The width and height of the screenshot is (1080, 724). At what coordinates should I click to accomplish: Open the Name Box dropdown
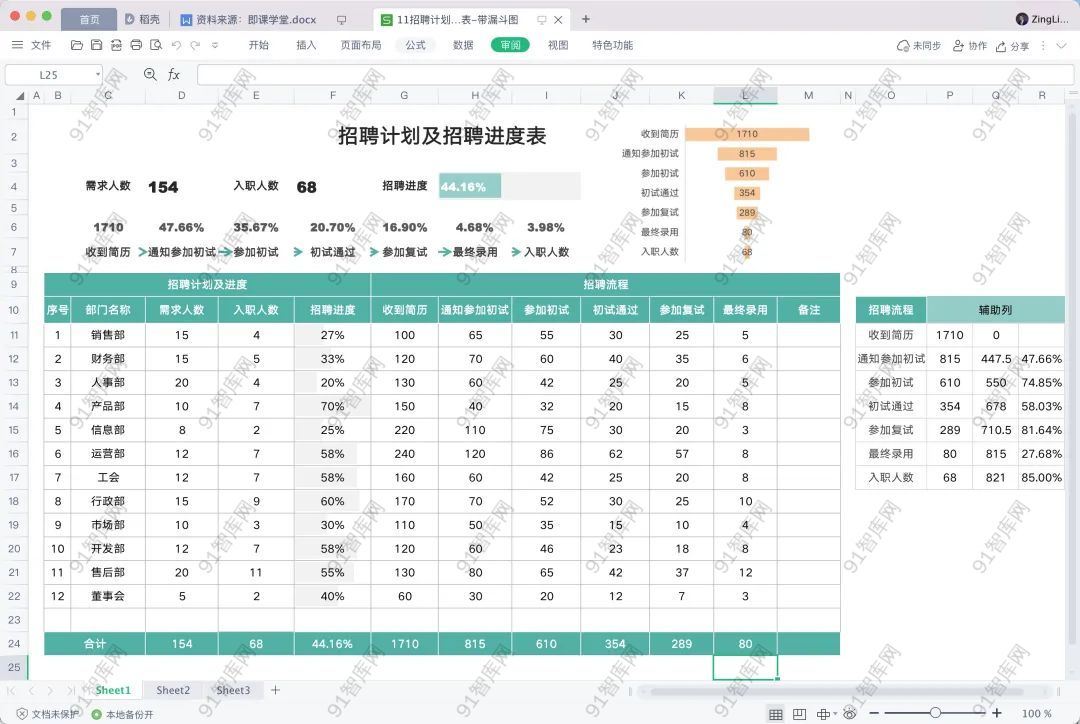point(98,74)
